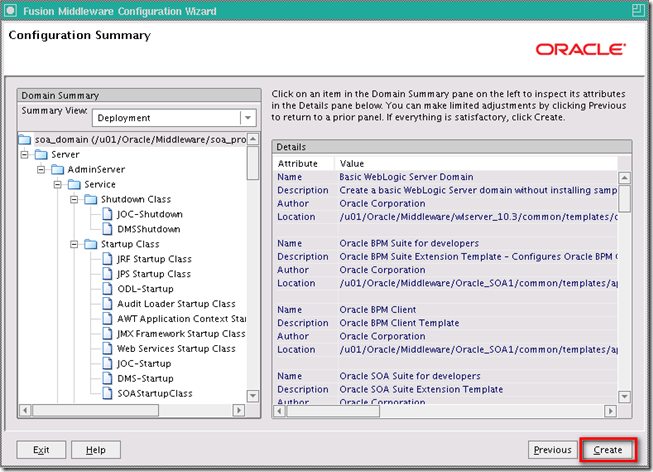Screen dimensions: 653x472
Task: Select the ODL-Startup tree item
Action: coord(145,289)
